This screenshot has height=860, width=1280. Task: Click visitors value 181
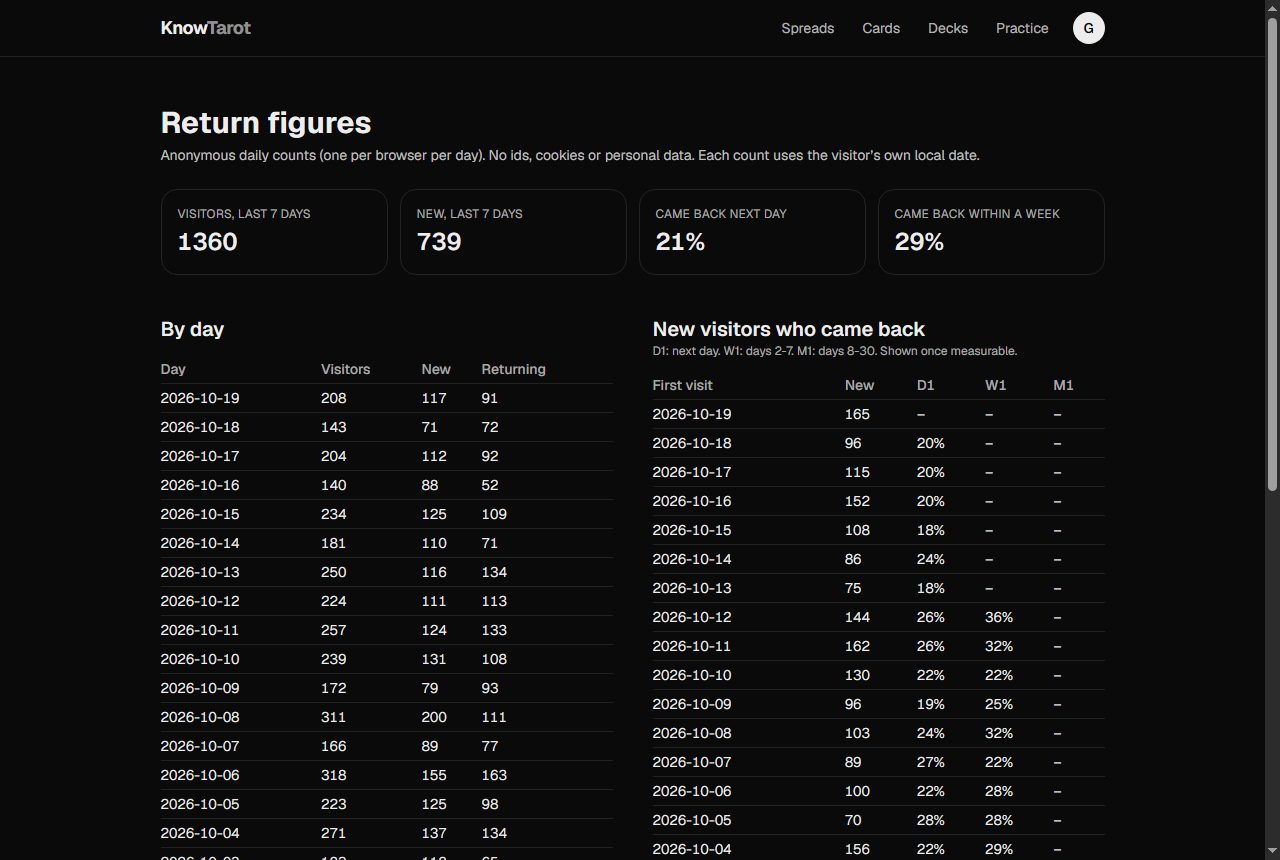tap(334, 543)
